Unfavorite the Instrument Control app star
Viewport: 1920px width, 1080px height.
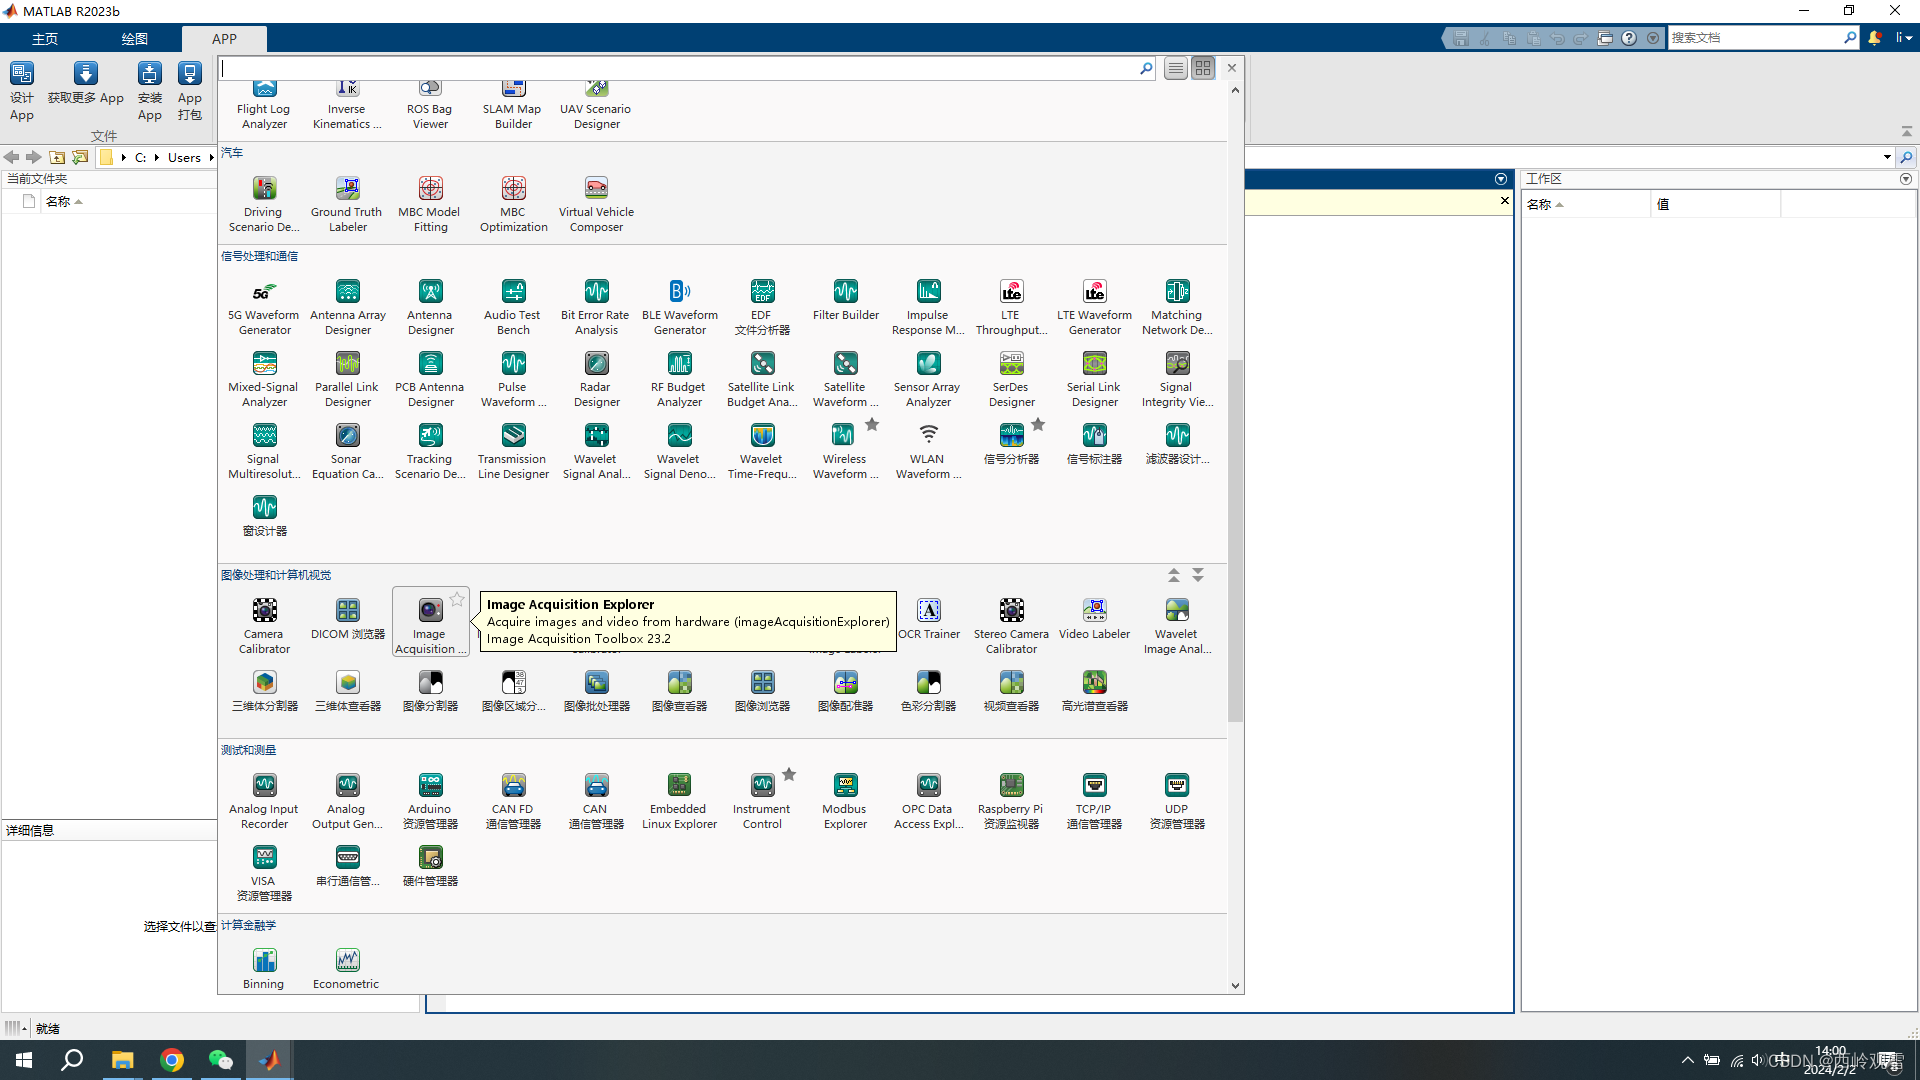click(x=789, y=774)
